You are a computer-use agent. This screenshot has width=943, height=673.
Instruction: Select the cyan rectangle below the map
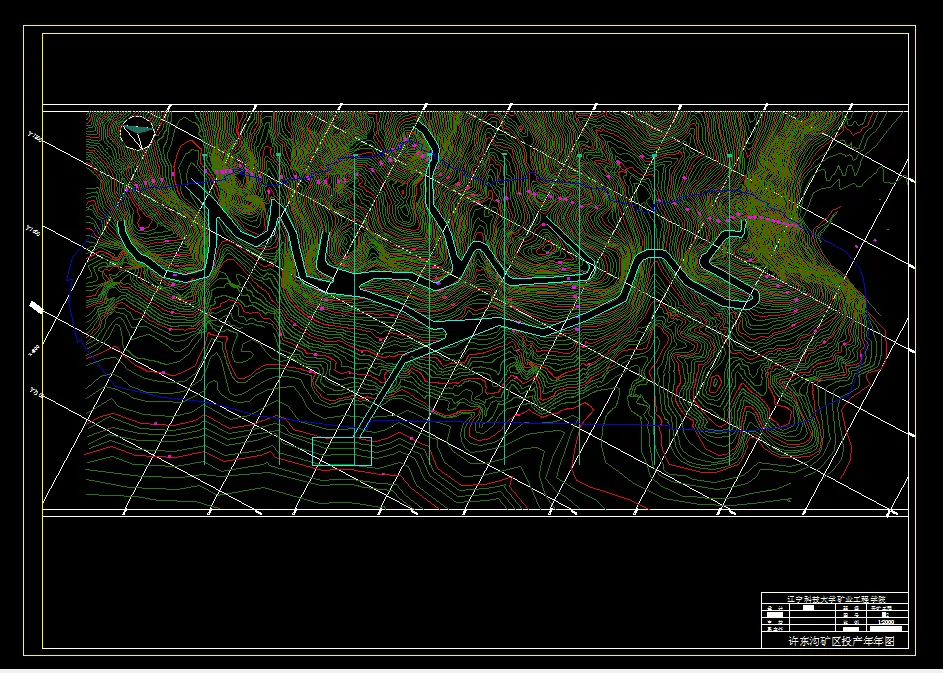[342, 451]
